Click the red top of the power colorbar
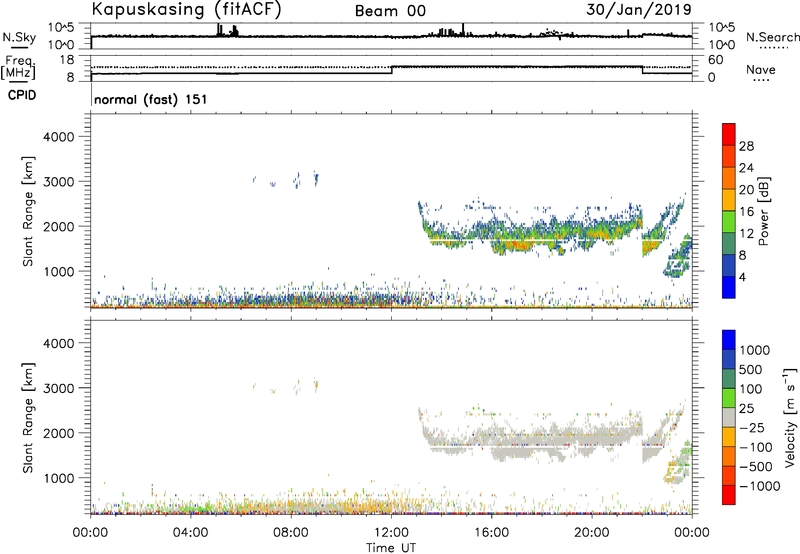 [729, 134]
